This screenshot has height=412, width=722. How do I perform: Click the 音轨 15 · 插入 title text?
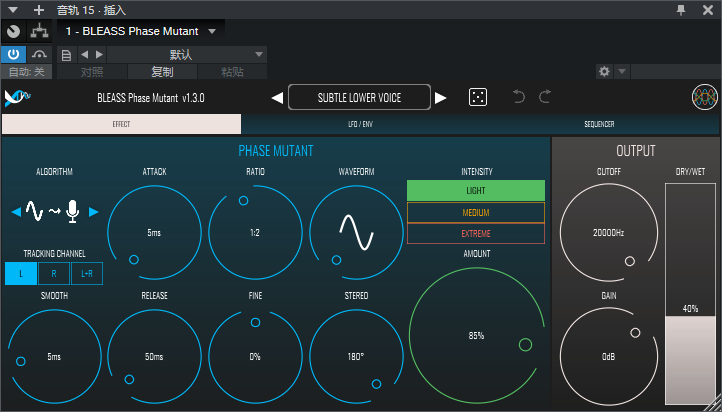[91, 10]
